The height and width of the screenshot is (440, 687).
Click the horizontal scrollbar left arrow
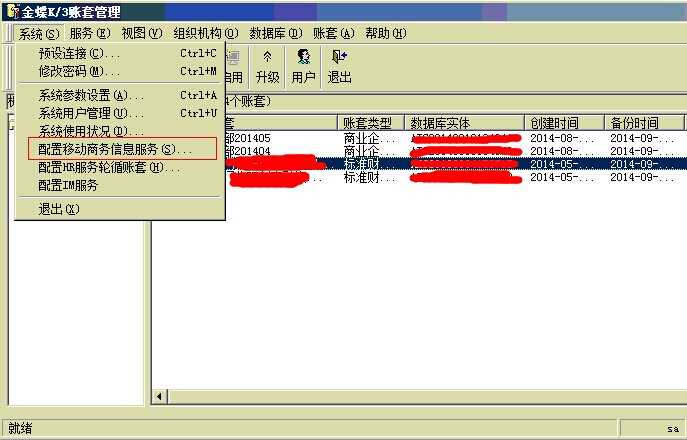[159, 397]
